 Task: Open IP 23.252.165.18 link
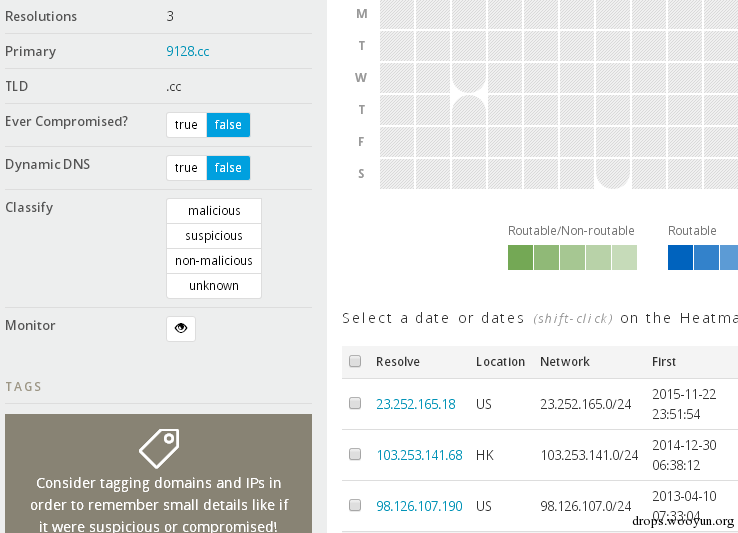415,405
